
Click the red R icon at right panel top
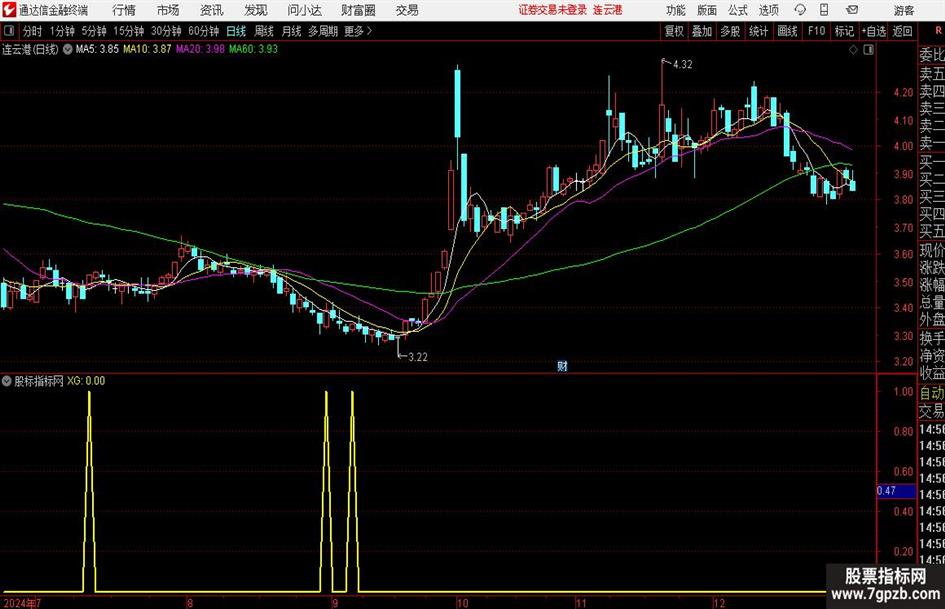938,31
